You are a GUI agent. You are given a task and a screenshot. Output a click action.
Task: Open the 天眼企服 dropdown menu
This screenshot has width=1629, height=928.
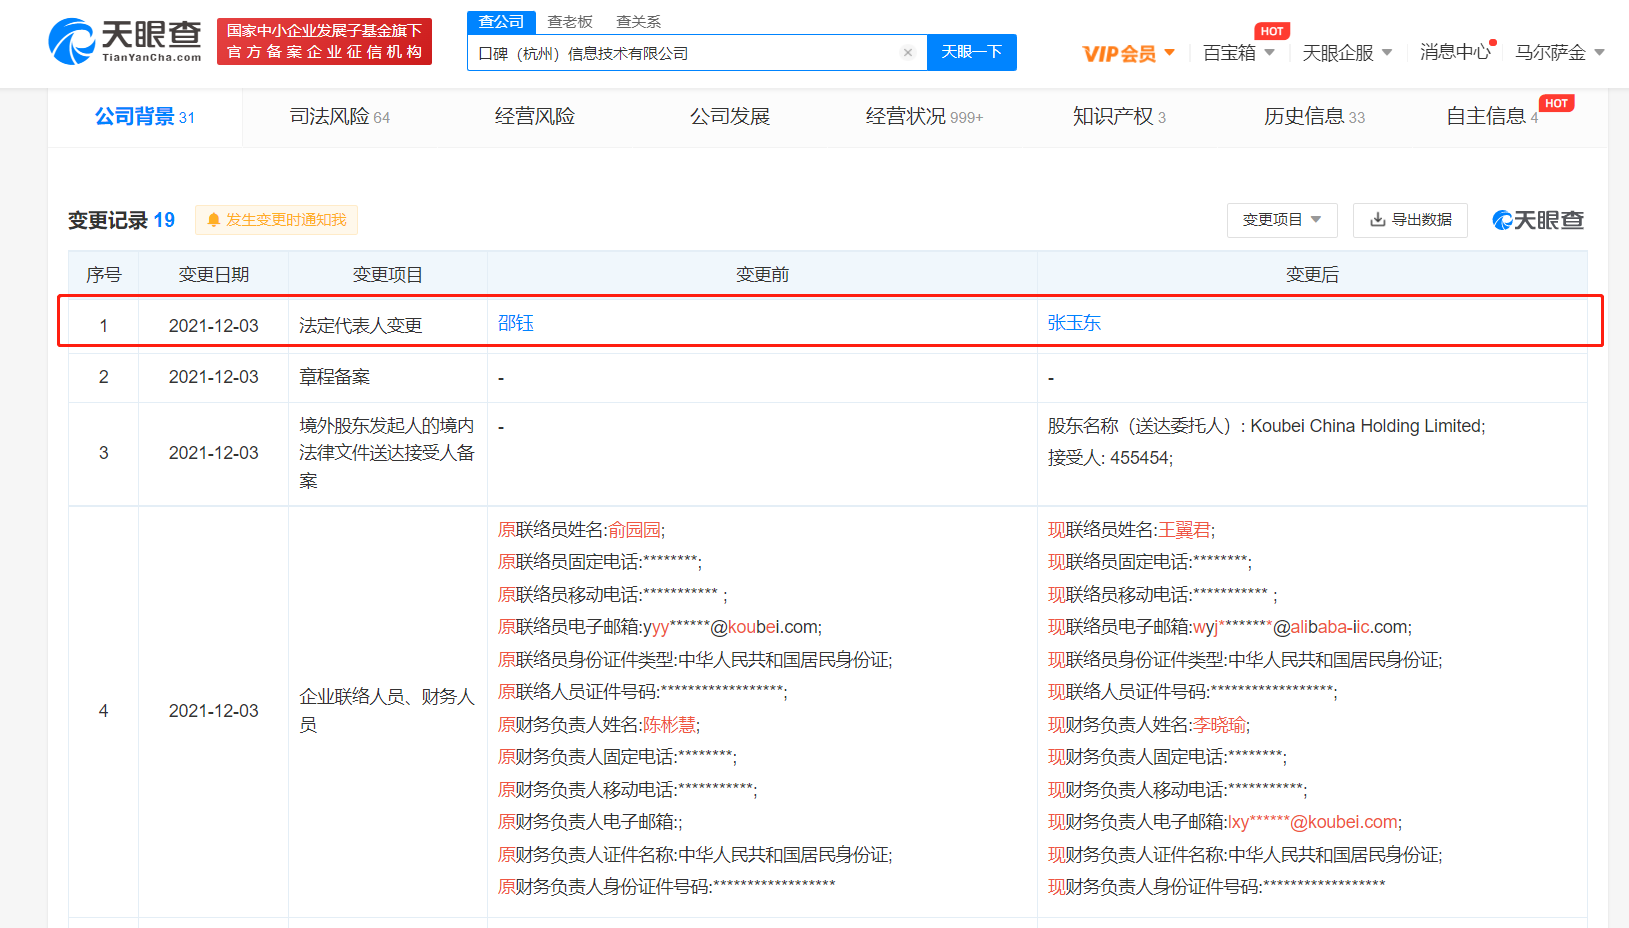click(x=1346, y=53)
